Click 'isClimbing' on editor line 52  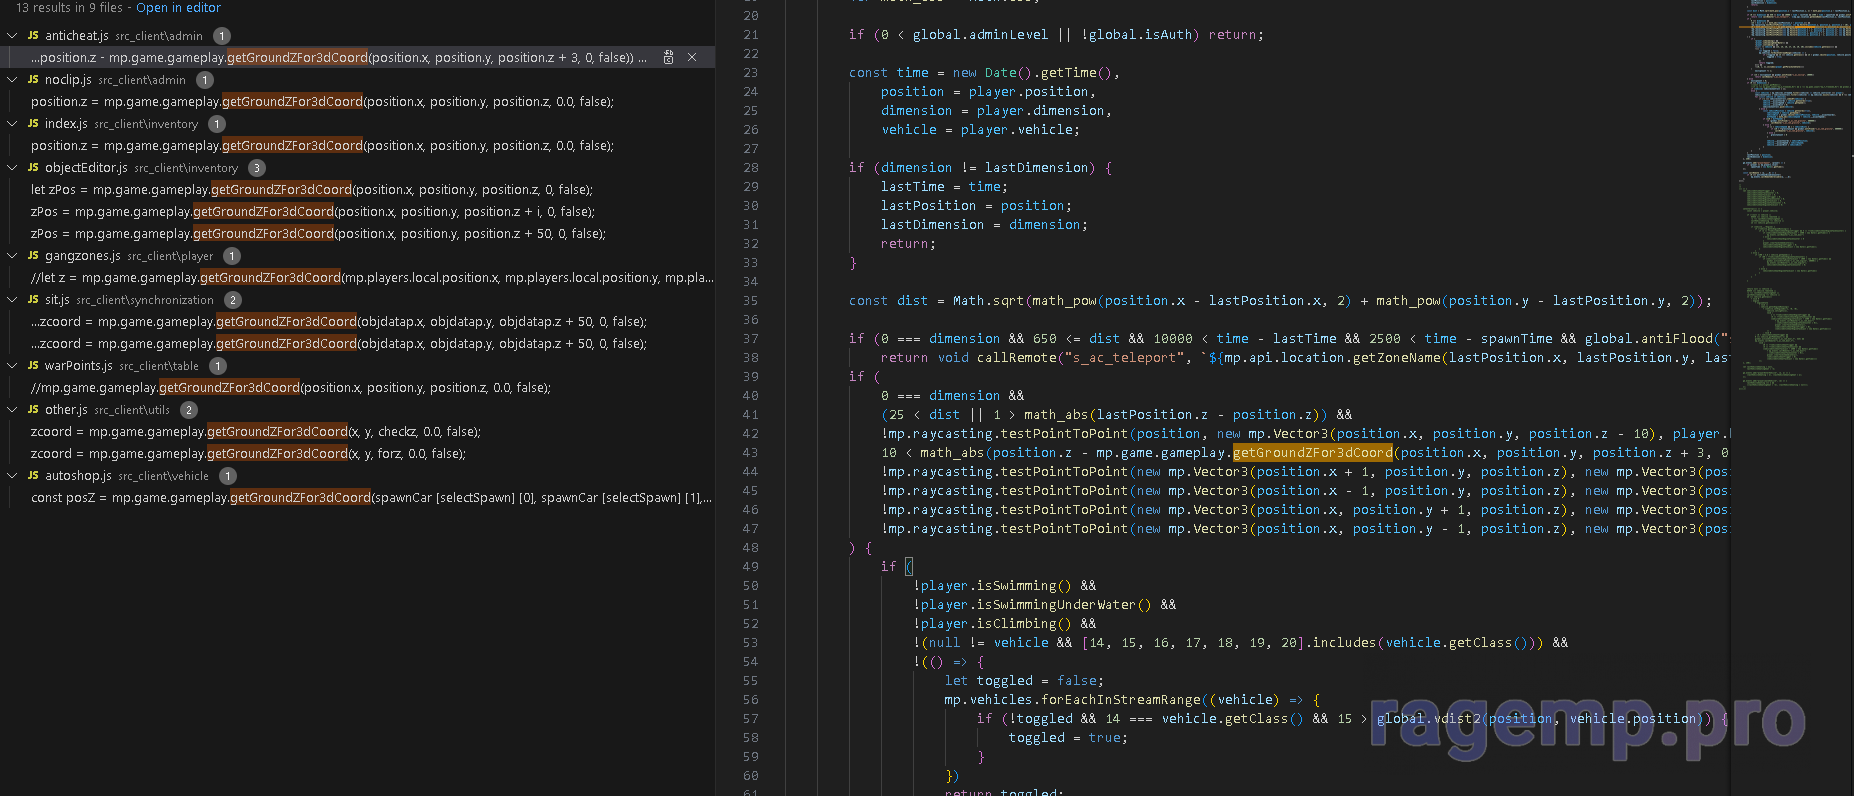tap(1016, 623)
